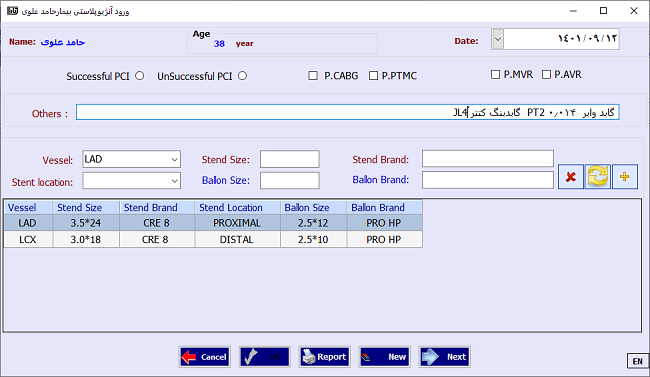Click the Others text field
650x377 pixels.
347,112
